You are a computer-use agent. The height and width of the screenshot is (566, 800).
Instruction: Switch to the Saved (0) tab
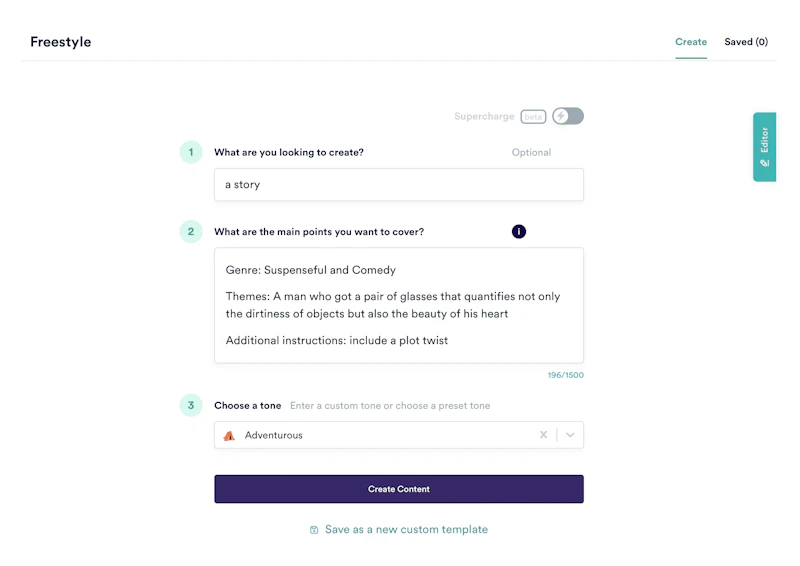coord(746,42)
